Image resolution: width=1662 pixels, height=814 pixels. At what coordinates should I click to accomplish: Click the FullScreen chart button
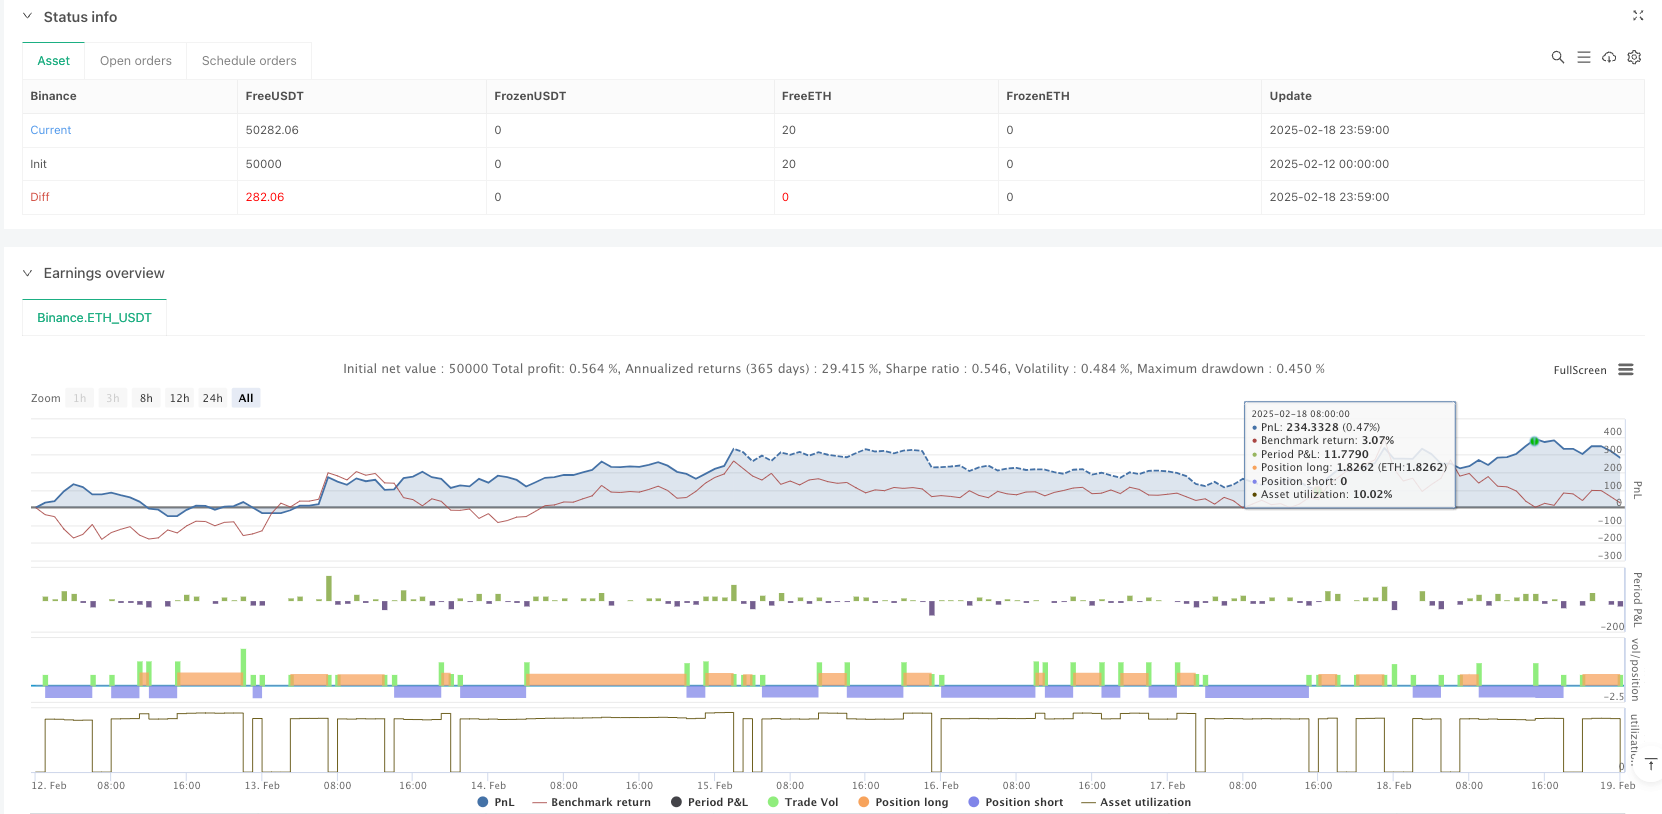[1579, 370]
